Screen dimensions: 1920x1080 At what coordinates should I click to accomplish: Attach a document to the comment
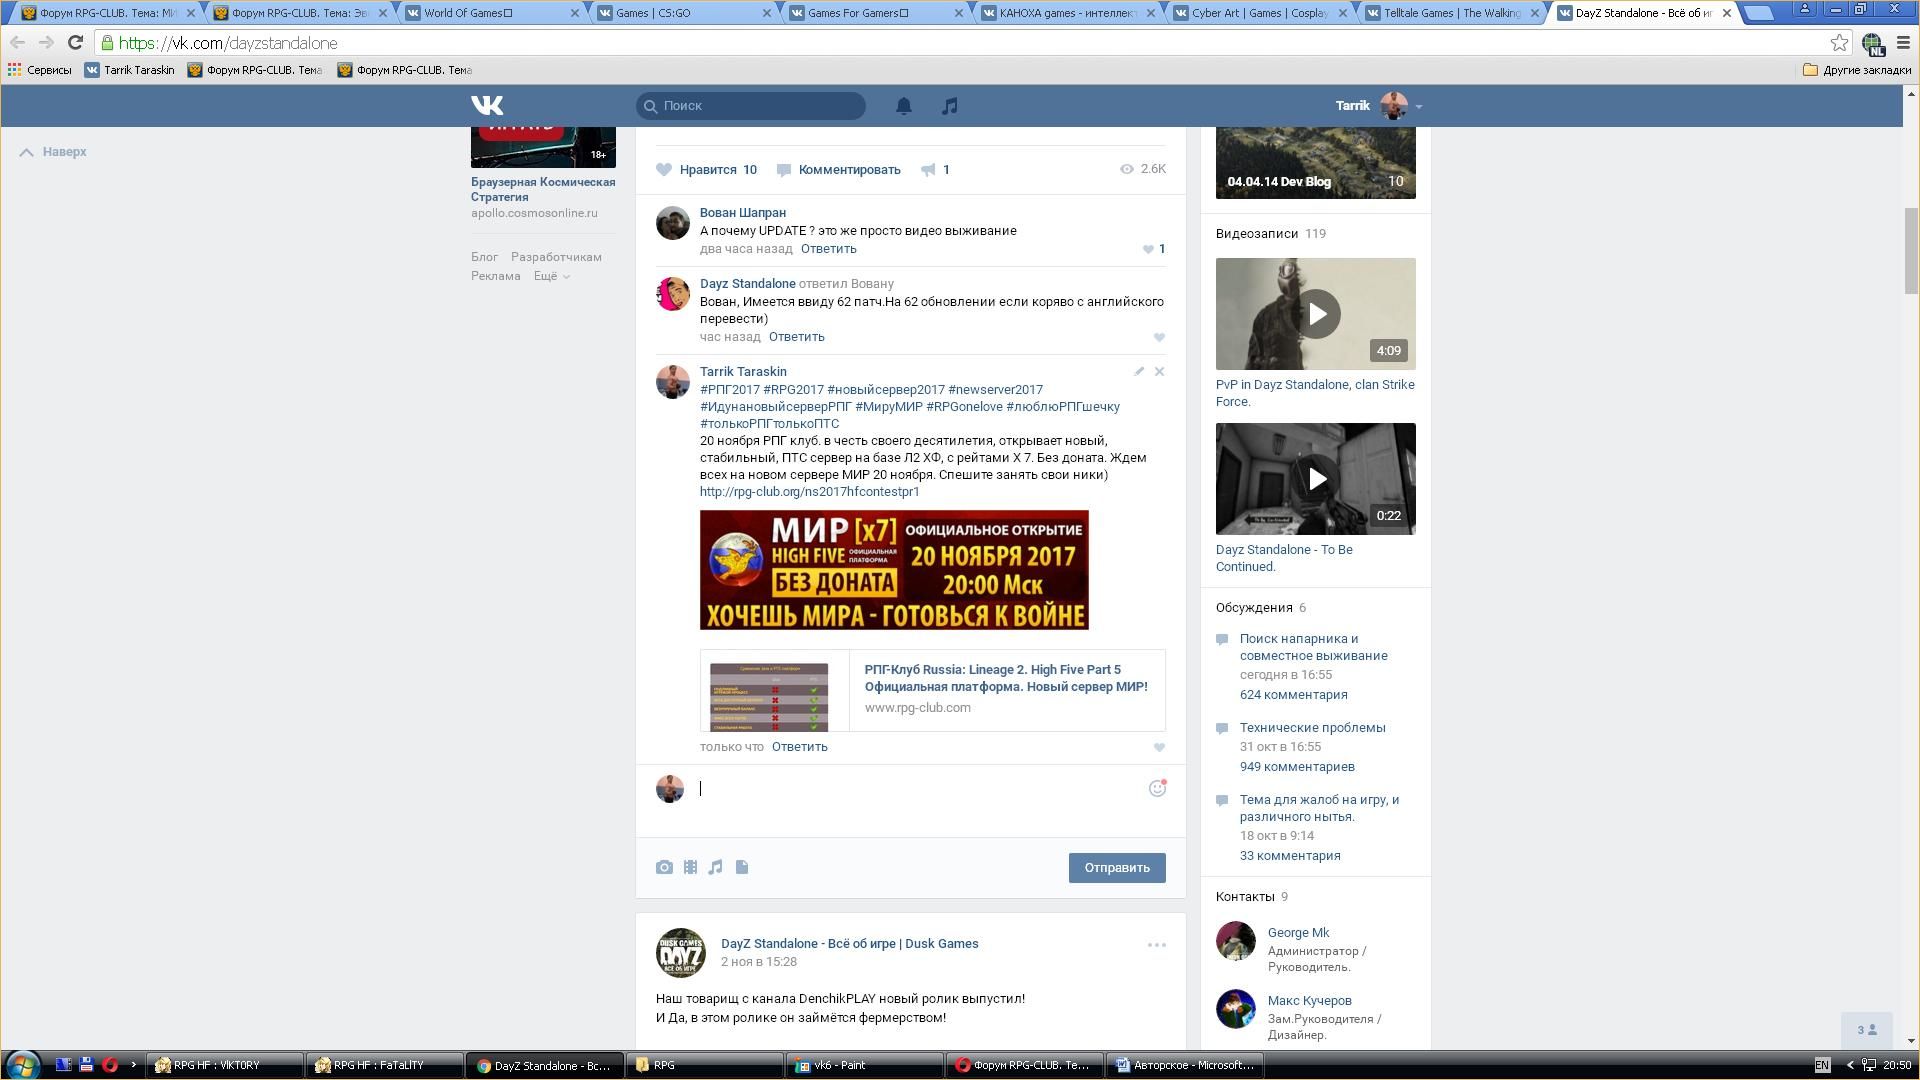coord(742,868)
